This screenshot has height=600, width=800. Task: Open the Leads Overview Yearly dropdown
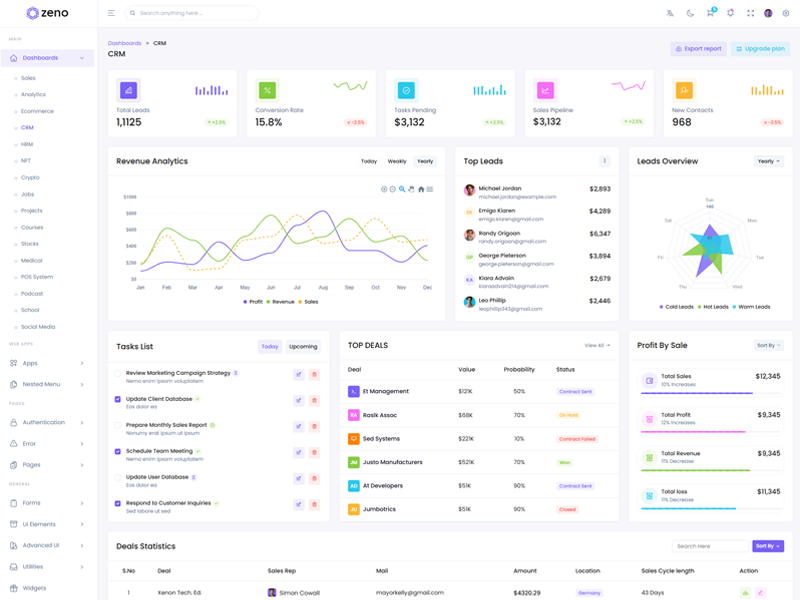coord(768,161)
